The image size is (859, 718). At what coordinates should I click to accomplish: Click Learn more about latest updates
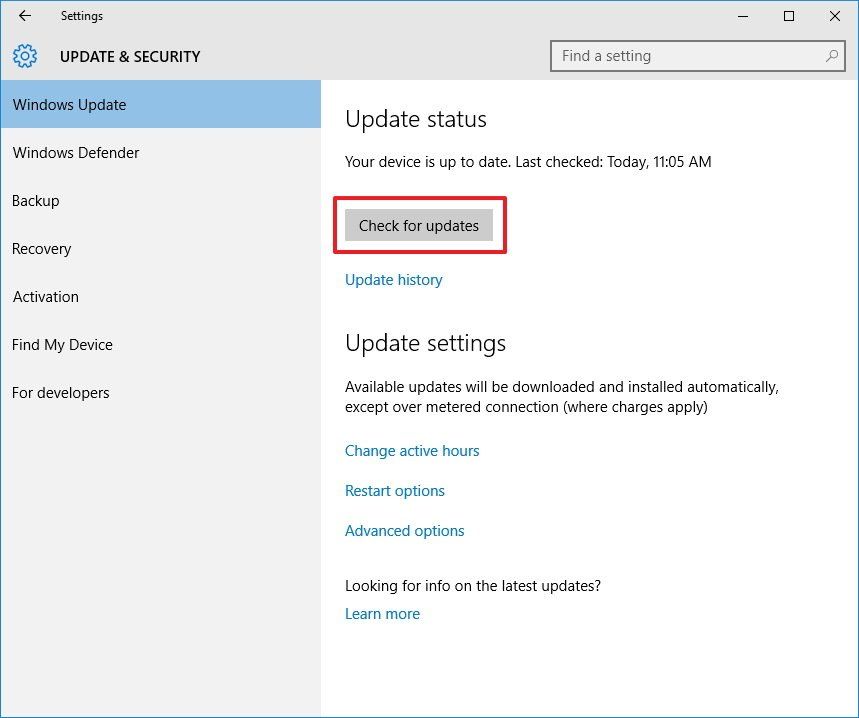point(382,613)
